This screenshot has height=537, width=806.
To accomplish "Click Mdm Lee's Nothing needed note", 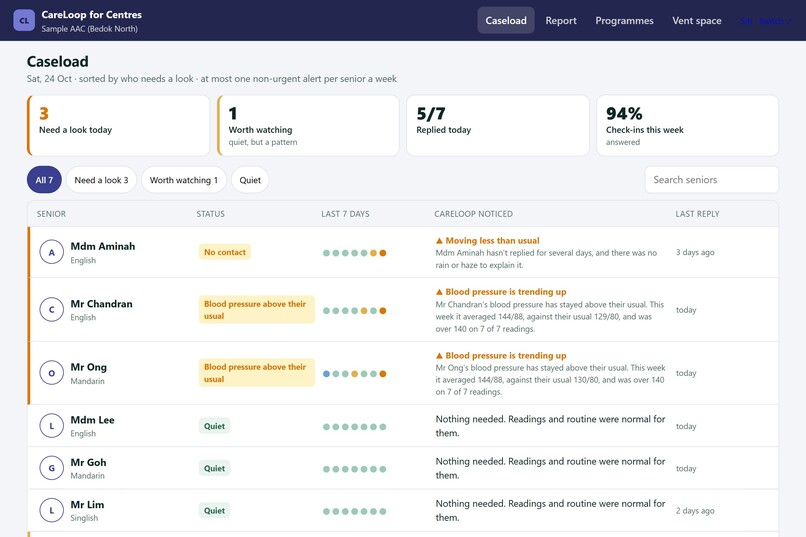I will 551,426.
